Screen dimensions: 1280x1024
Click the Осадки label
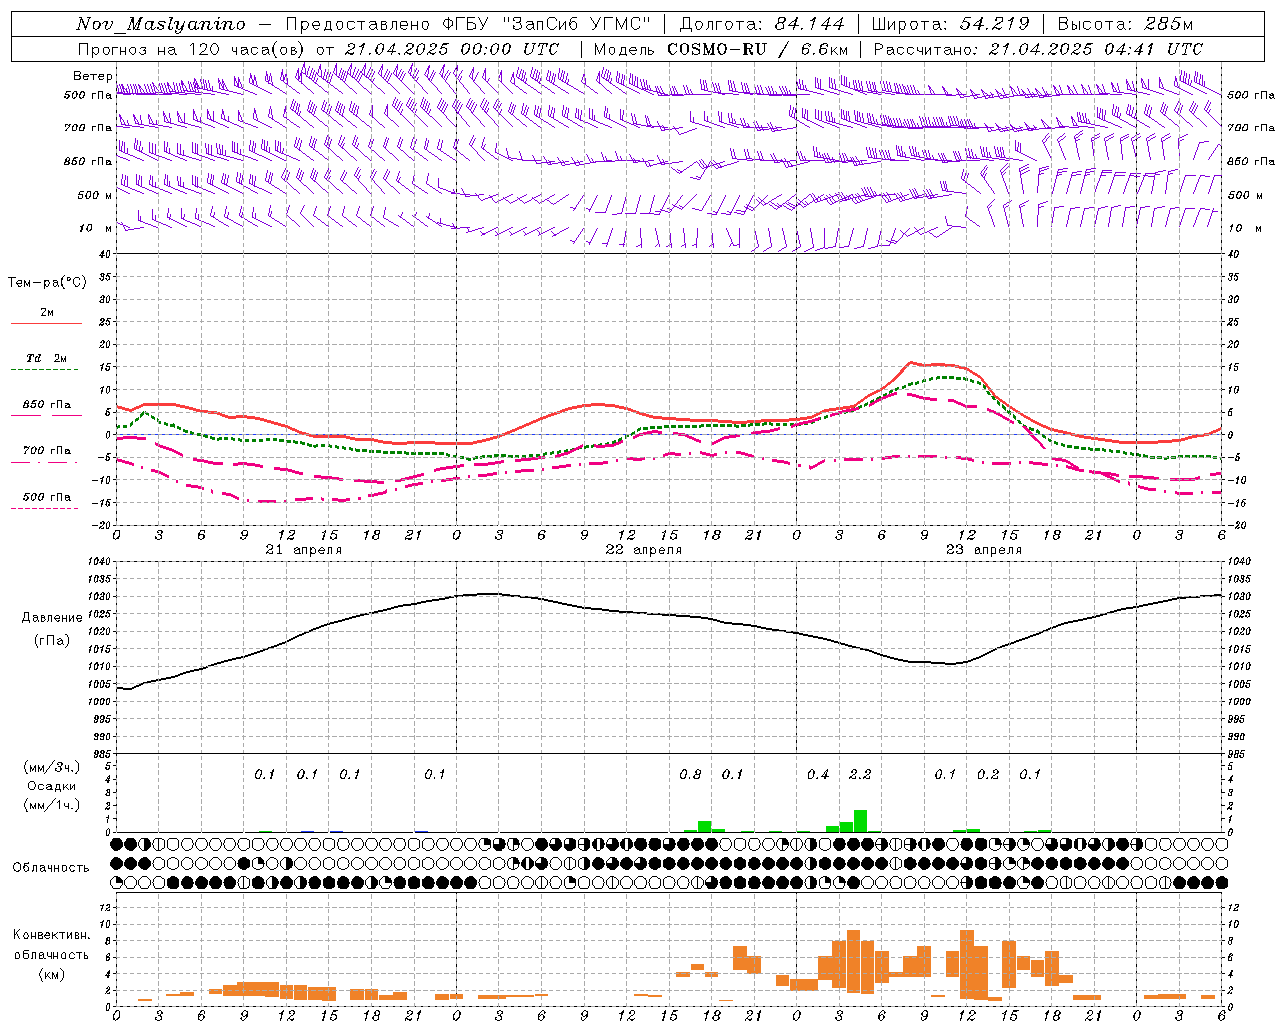(x=51, y=786)
